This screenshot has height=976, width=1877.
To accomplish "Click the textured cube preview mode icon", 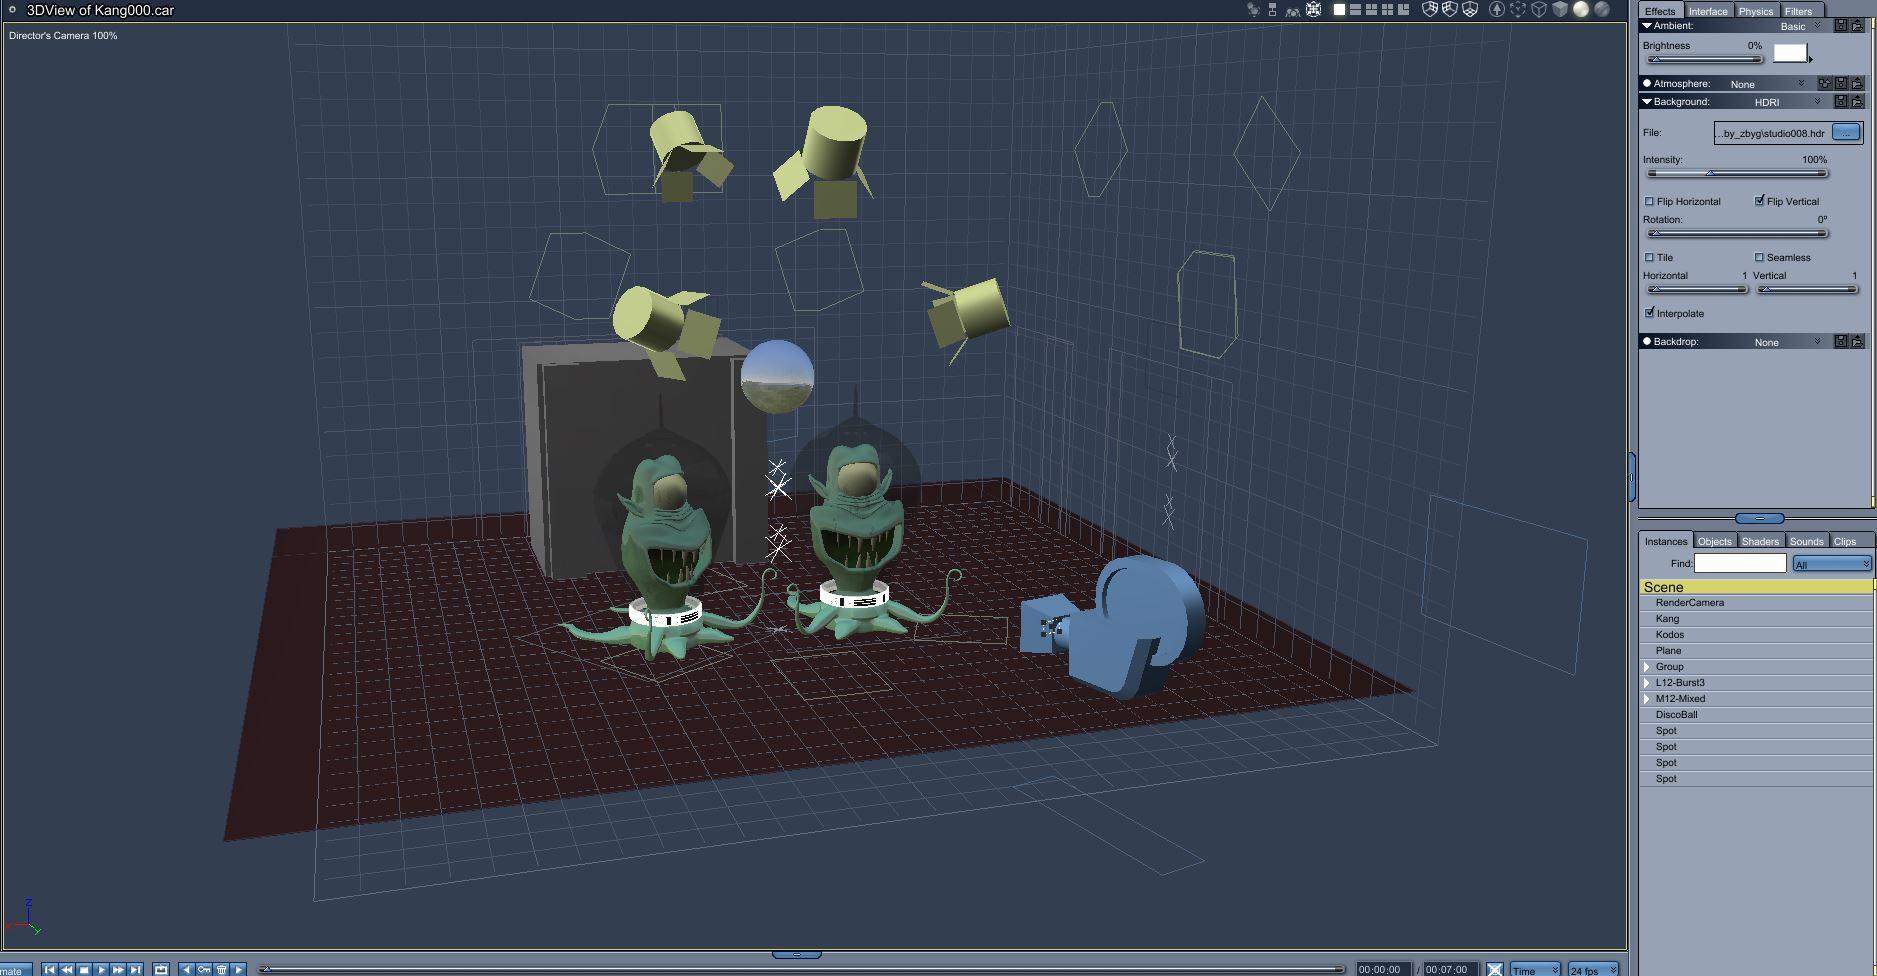I will coord(1560,10).
